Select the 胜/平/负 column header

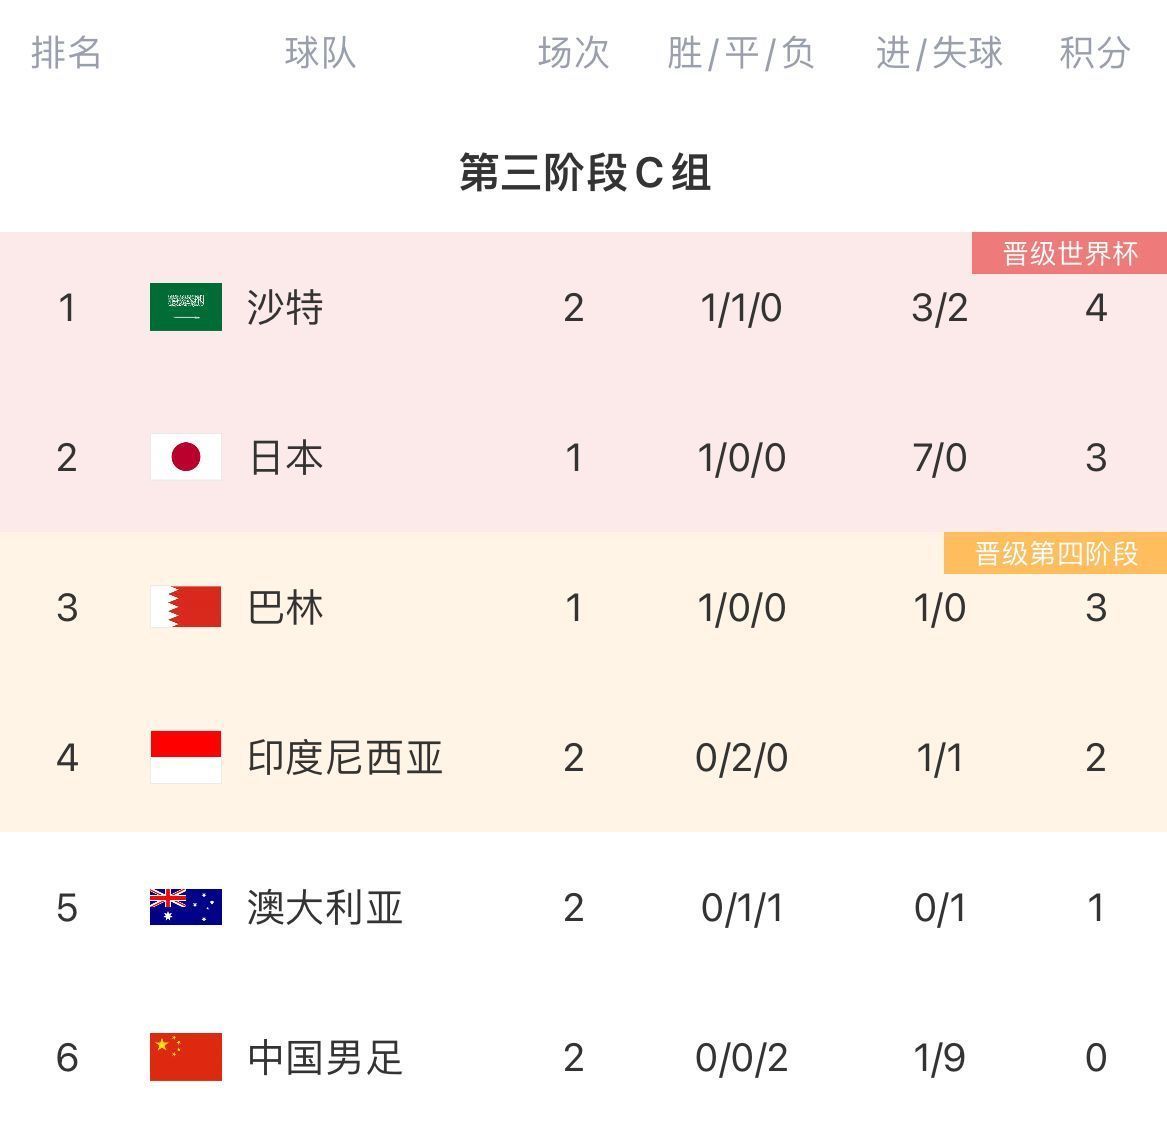click(x=741, y=53)
